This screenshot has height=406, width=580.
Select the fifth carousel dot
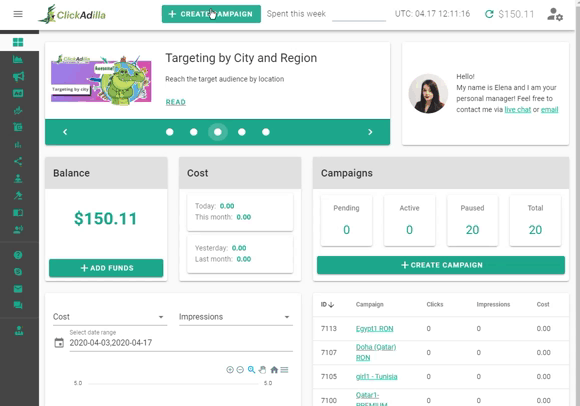point(266,132)
